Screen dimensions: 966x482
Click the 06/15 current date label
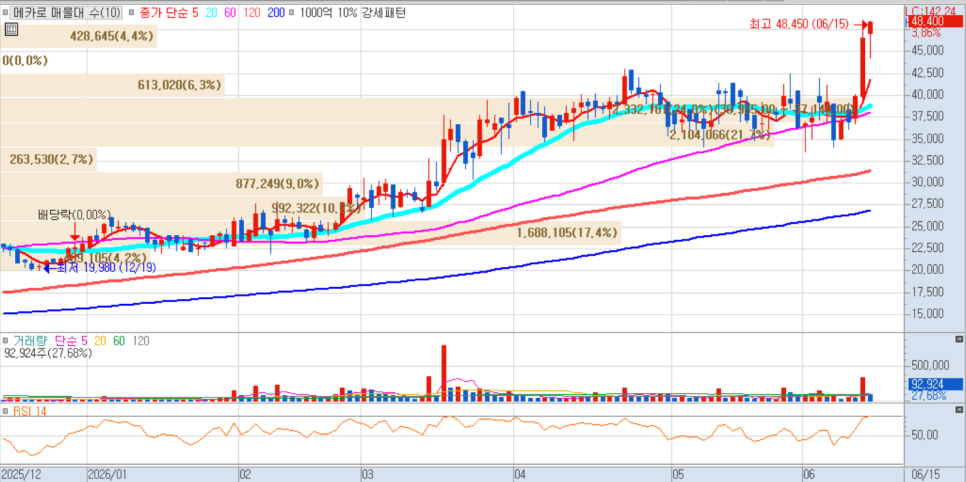(928, 475)
